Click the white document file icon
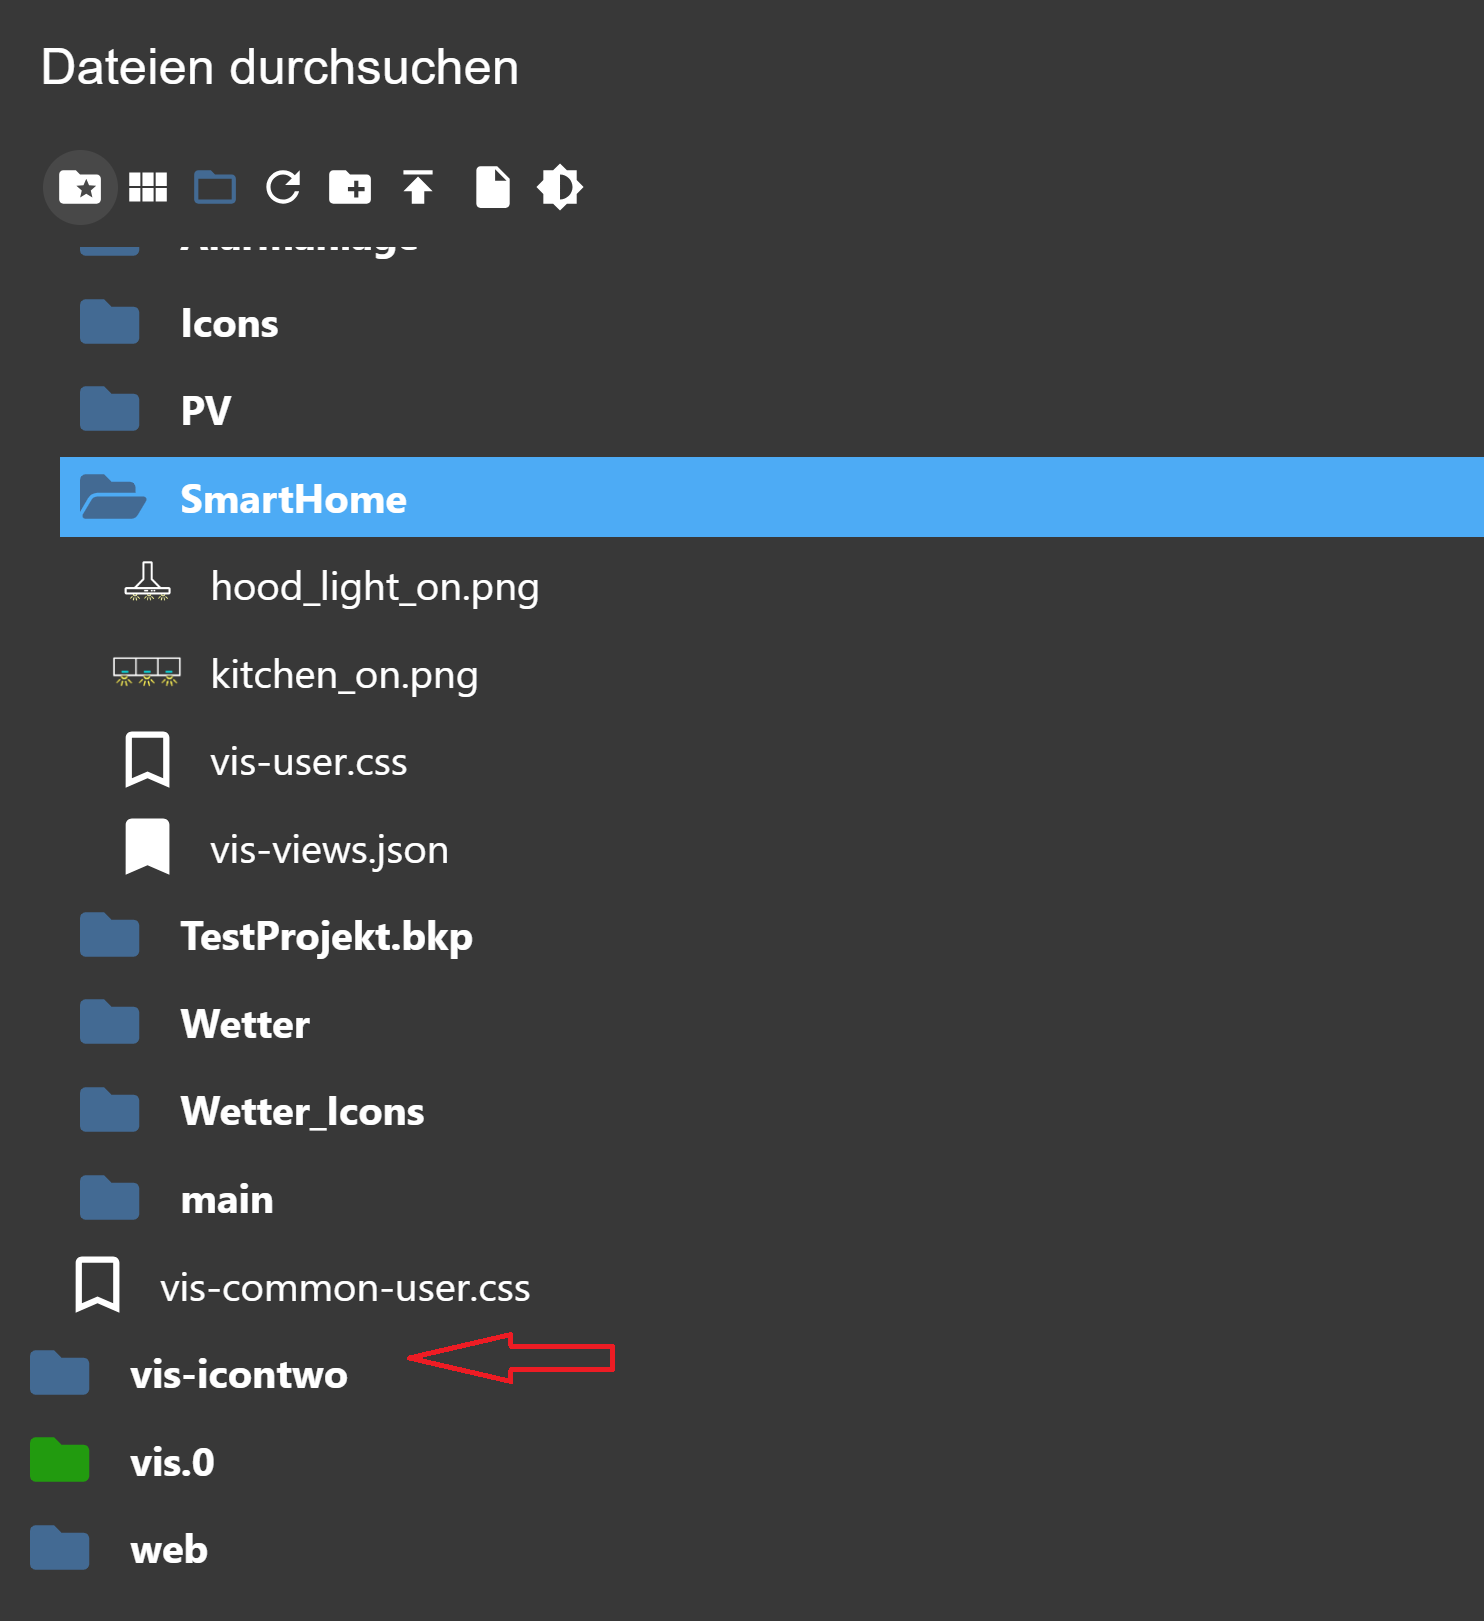 [x=492, y=187]
